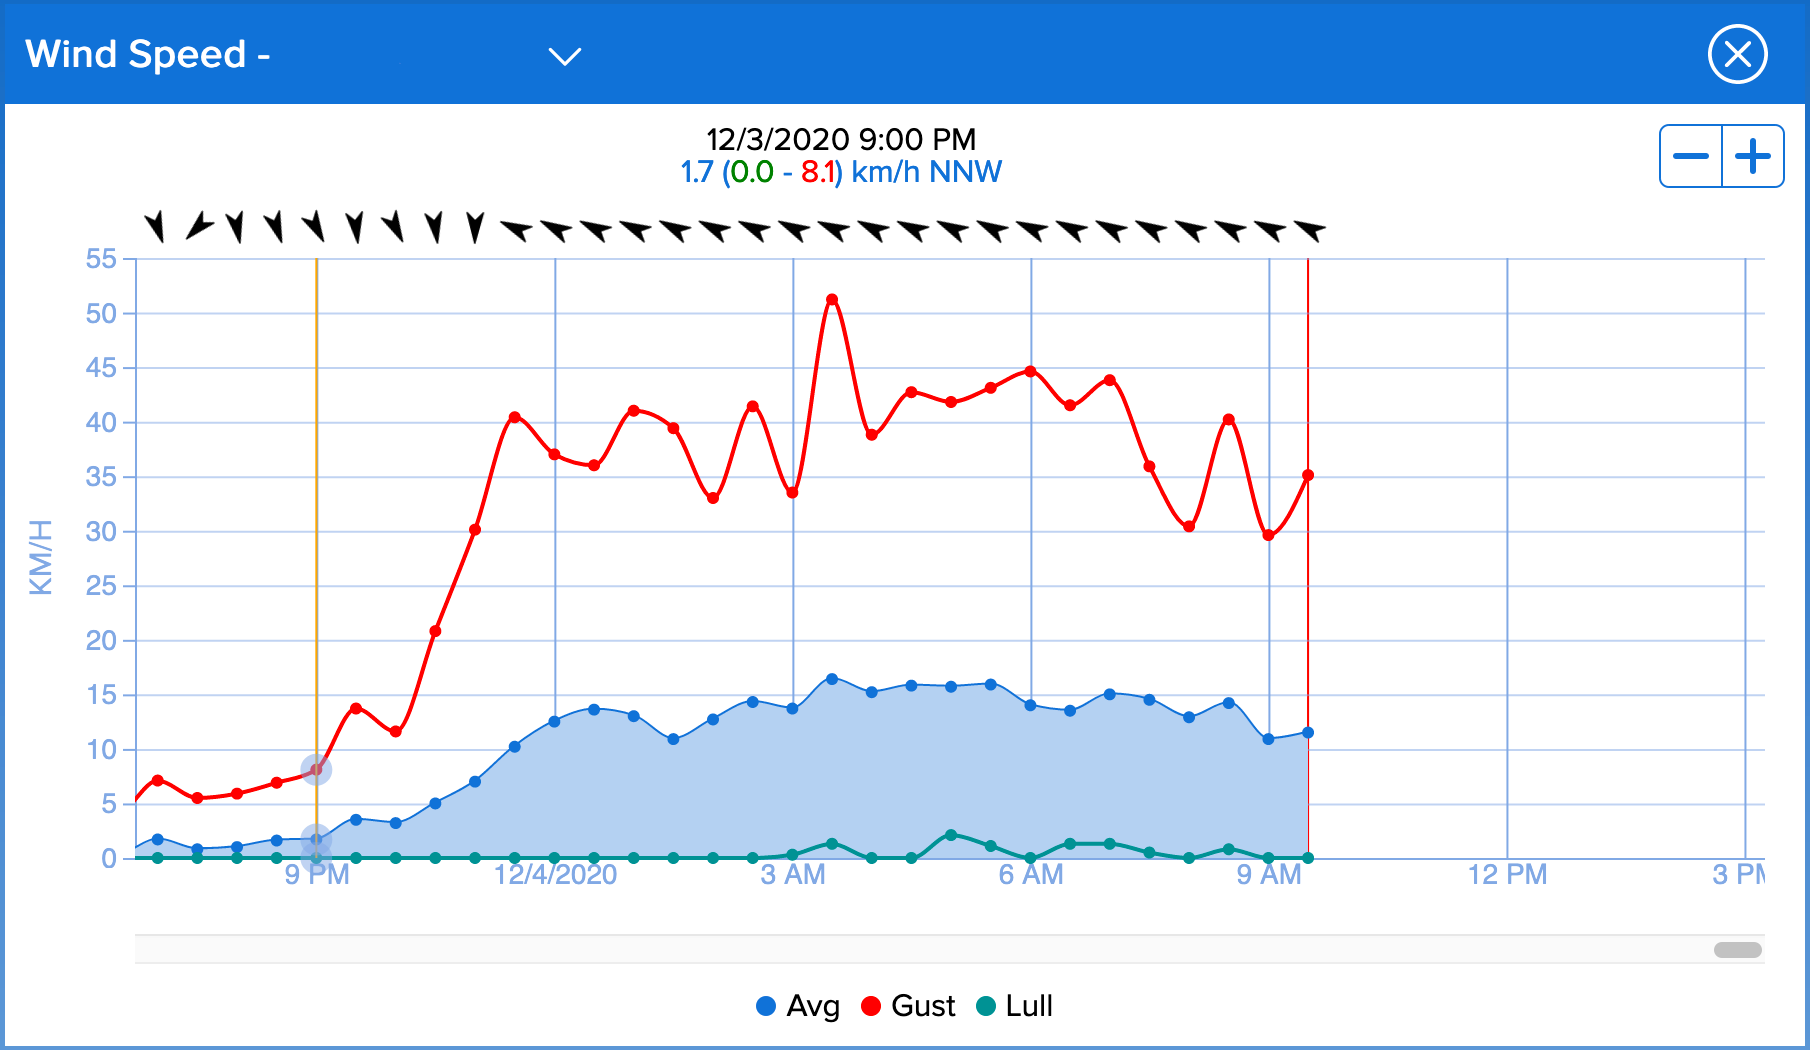Click the Lull peak point after 3 AM
The image size is (1810, 1050).
pyautogui.click(x=951, y=835)
